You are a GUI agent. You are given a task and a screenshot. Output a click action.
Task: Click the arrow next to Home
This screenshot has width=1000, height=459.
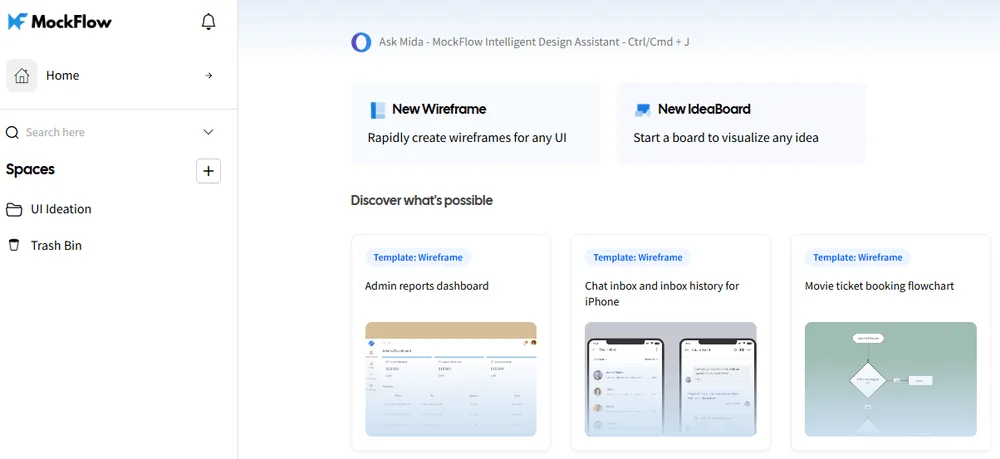[x=208, y=76]
